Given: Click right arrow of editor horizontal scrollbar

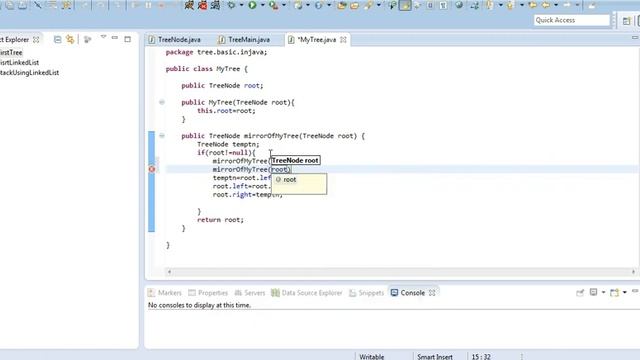Looking at the screenshot, I should coord(633,272).
